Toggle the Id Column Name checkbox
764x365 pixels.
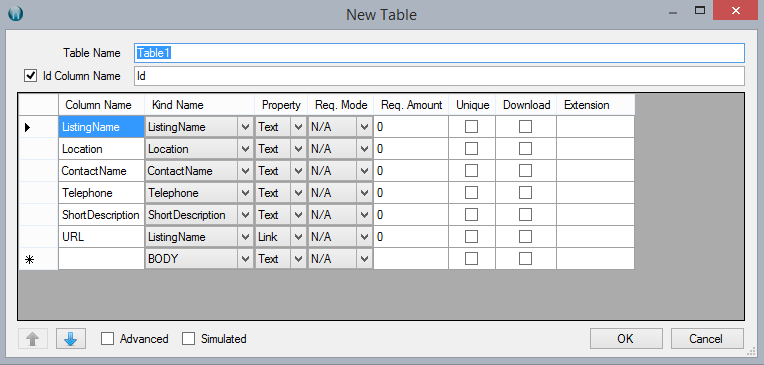31,76
